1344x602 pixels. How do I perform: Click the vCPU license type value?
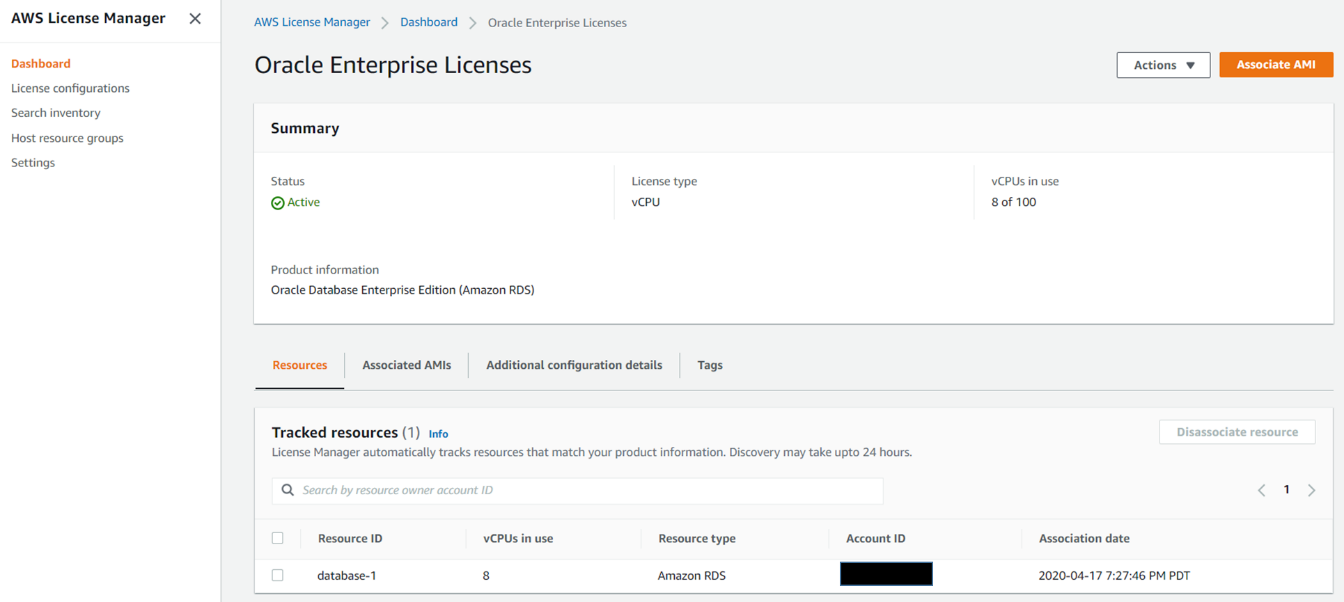(x=646, y=202)
